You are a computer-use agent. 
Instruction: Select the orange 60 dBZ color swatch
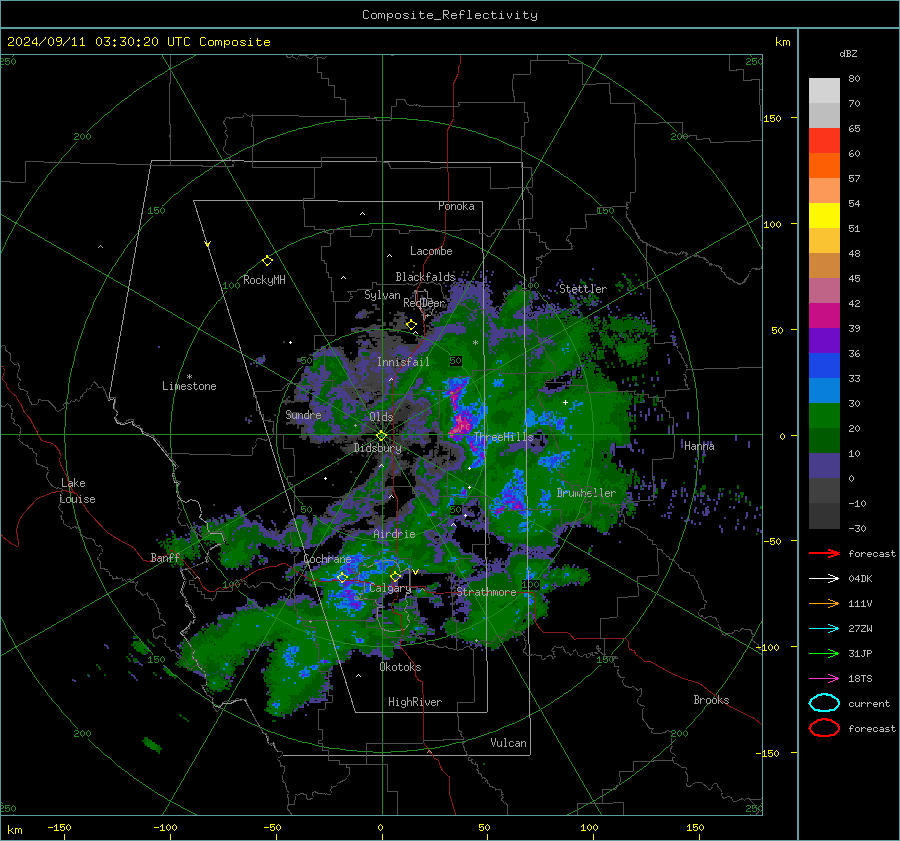pyautogui.click(x=824, y=165)
